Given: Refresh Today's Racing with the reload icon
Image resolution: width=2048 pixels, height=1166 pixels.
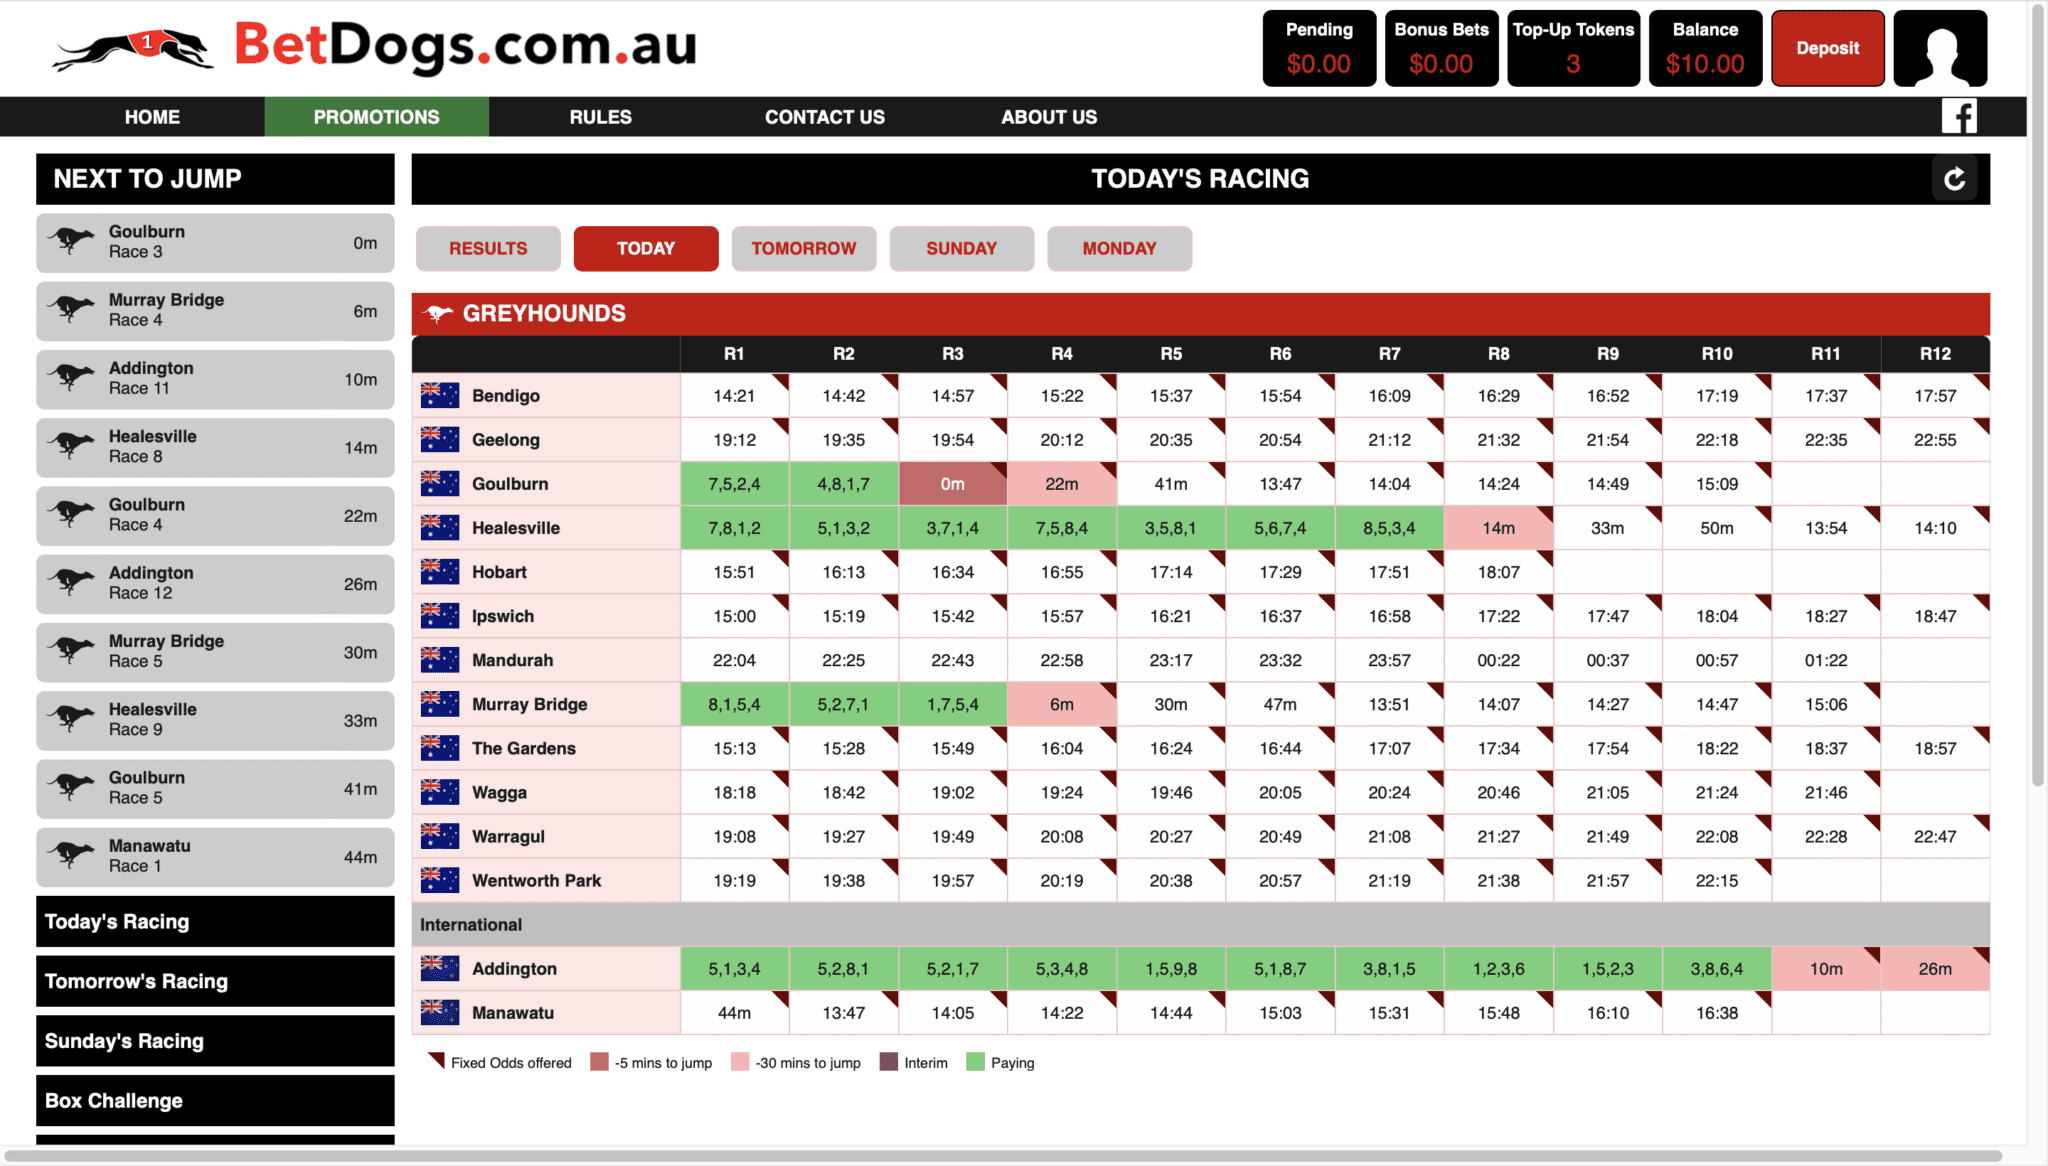Looking at the screenshot, I should [x=1954, y=179].
